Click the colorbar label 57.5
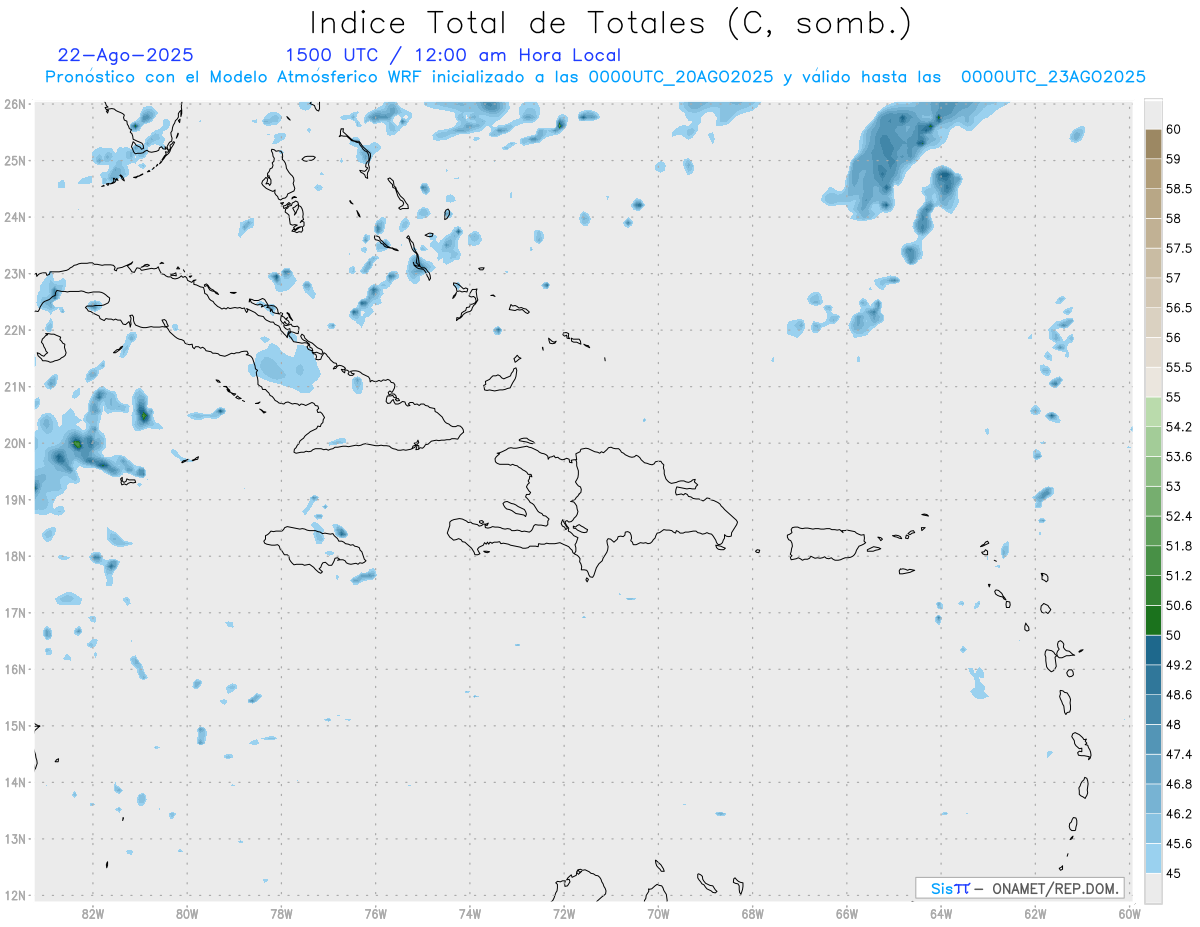 pos(1179,248)
